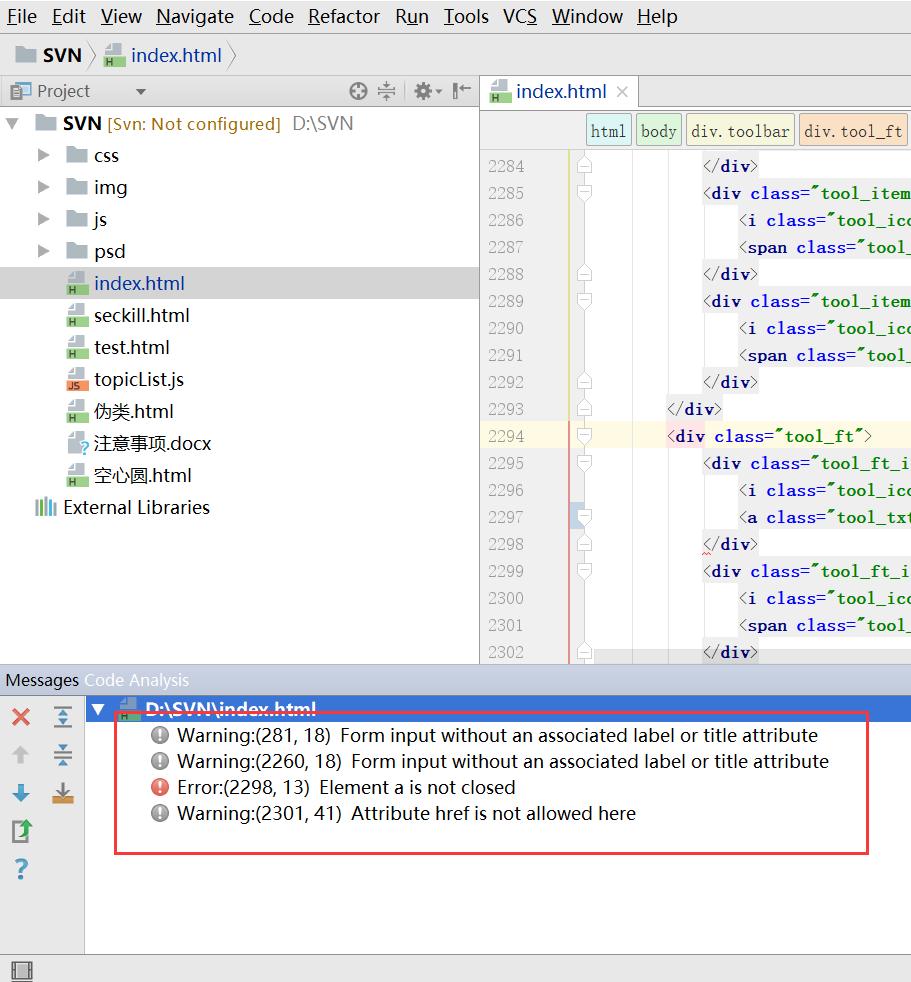Click the SVN folder breadcrumb

[x=49, y=55]
